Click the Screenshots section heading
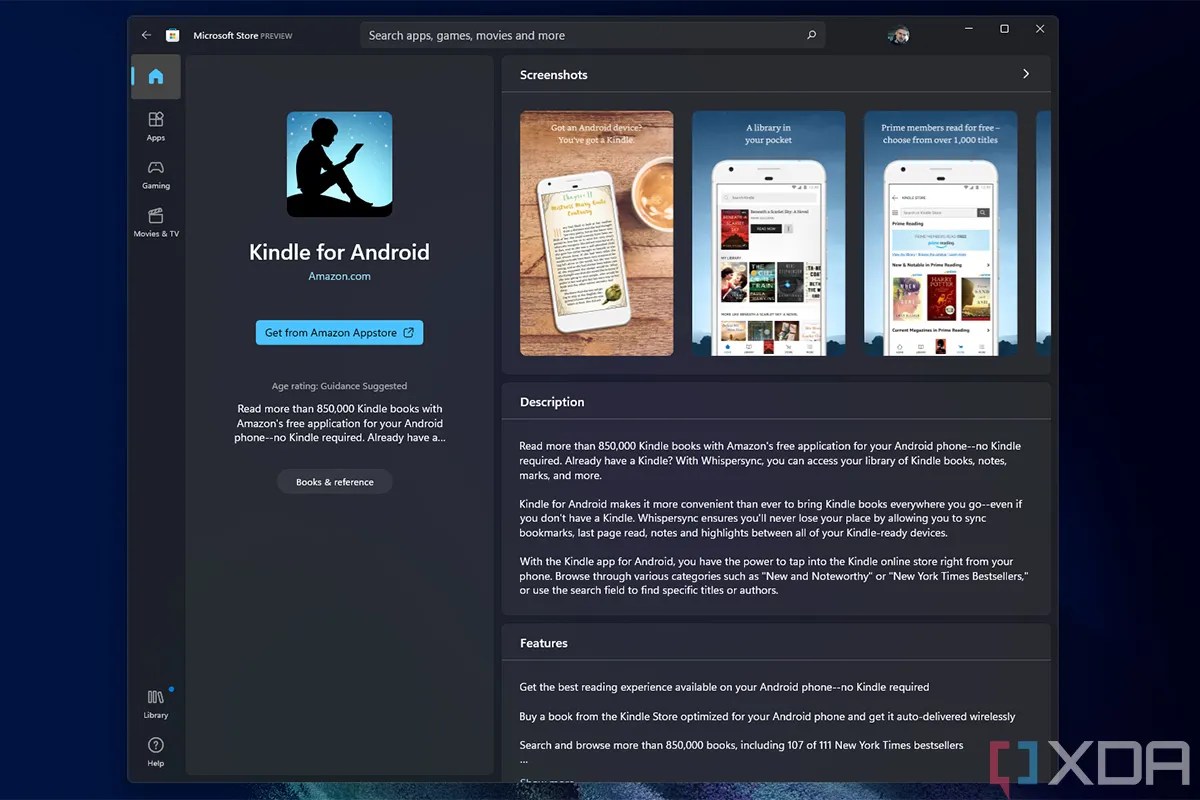The width and height of the screenshot is (1200, 800). pos(554,75)
